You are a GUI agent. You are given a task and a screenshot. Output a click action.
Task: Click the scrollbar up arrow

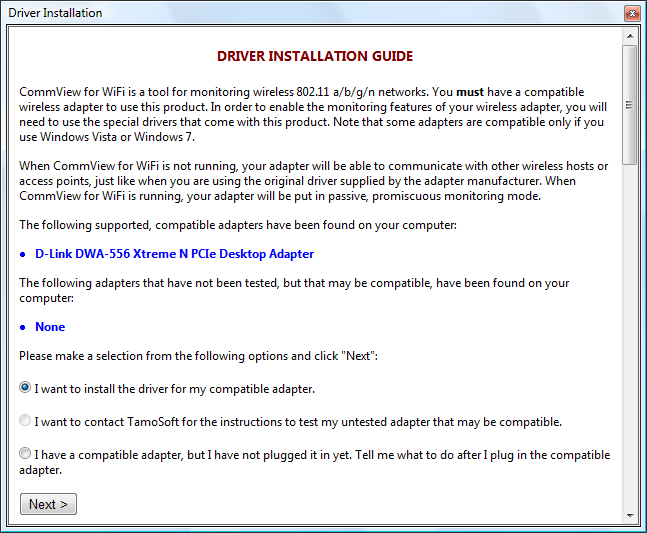630,36
